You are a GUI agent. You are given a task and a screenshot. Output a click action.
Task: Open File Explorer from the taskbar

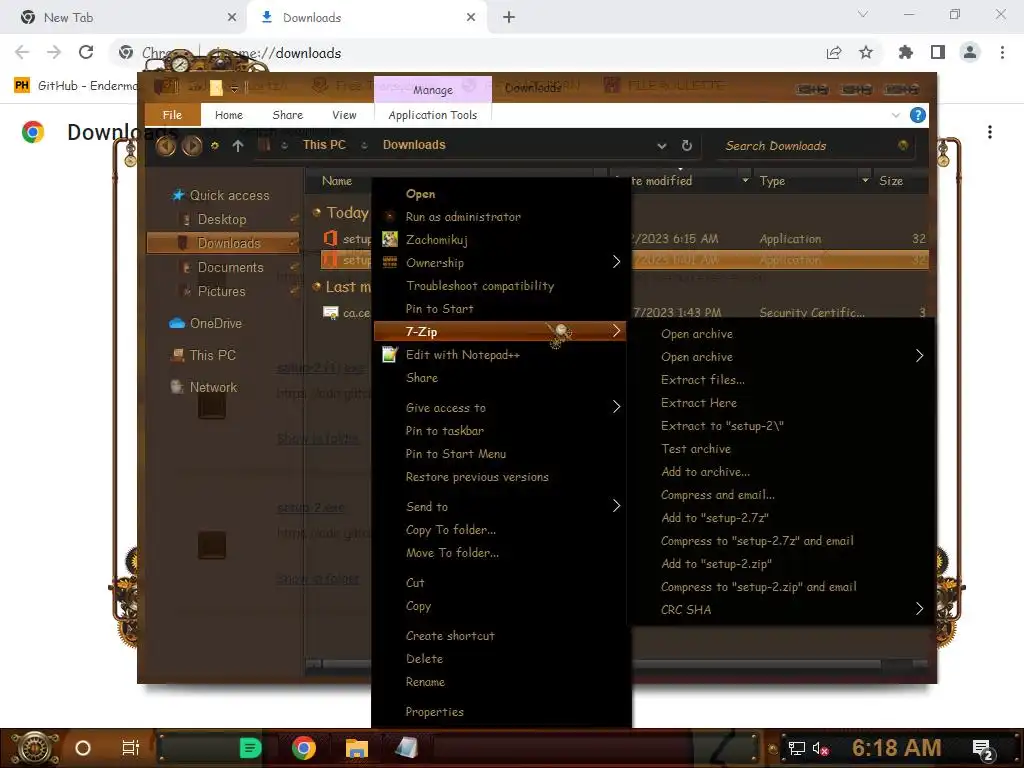point(357,748)
